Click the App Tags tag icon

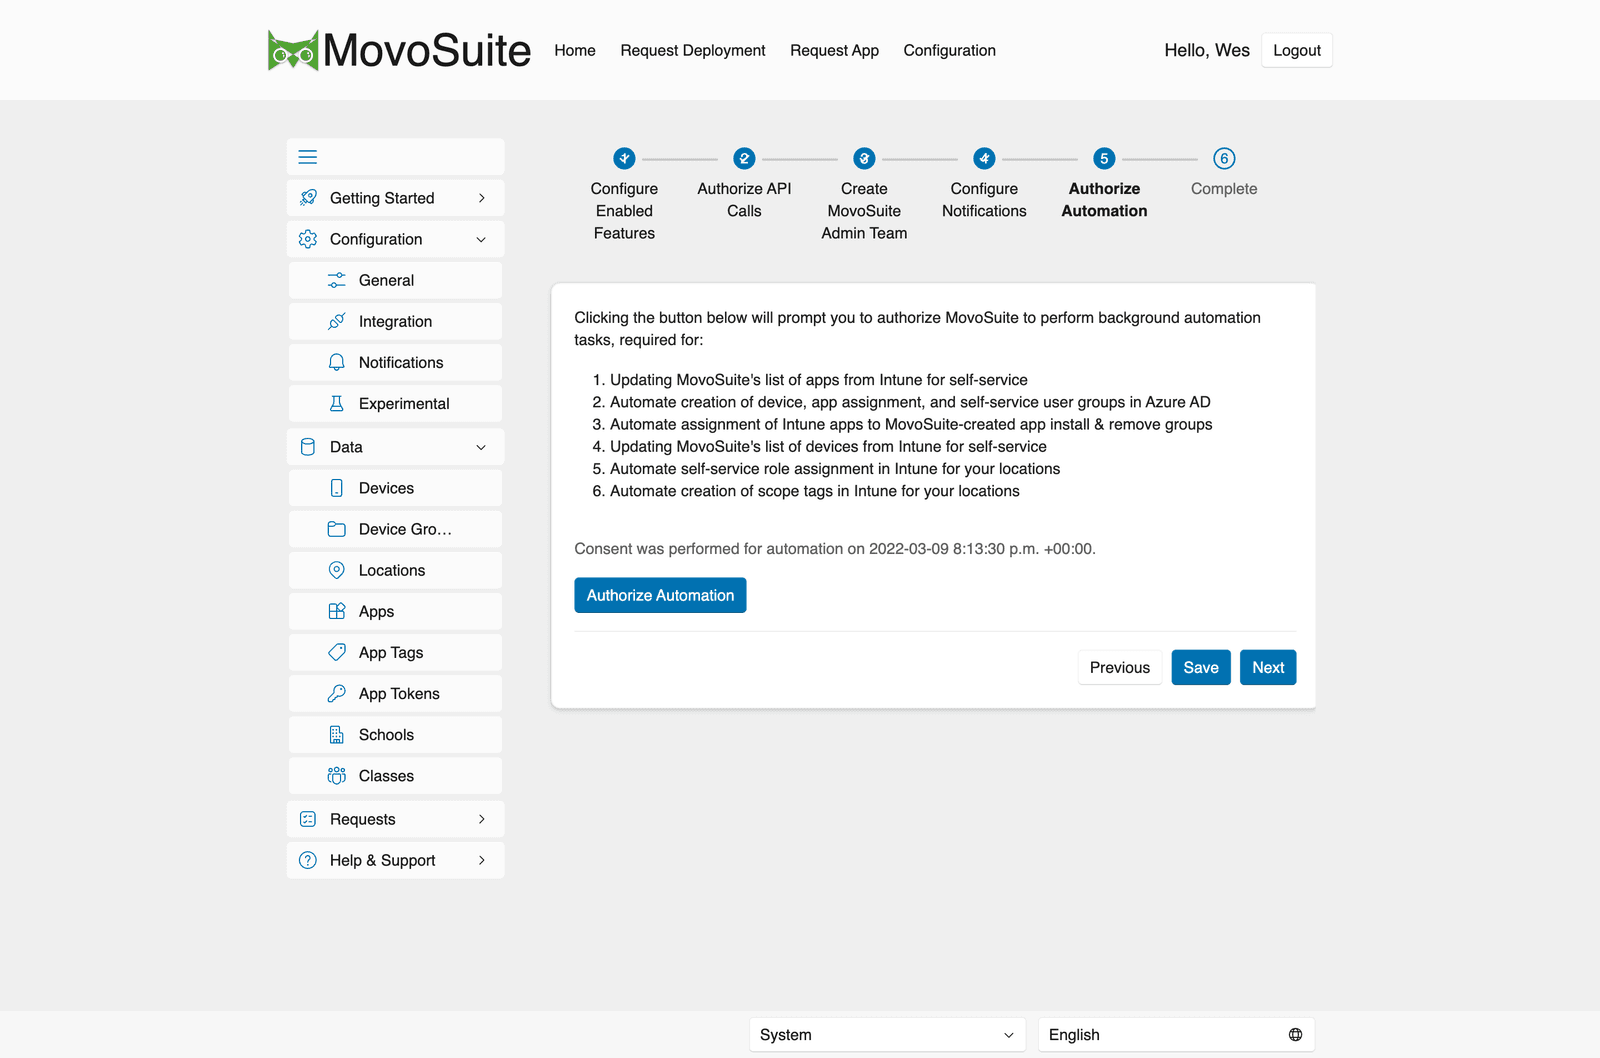pyautogui.click(x=337, y=652)
